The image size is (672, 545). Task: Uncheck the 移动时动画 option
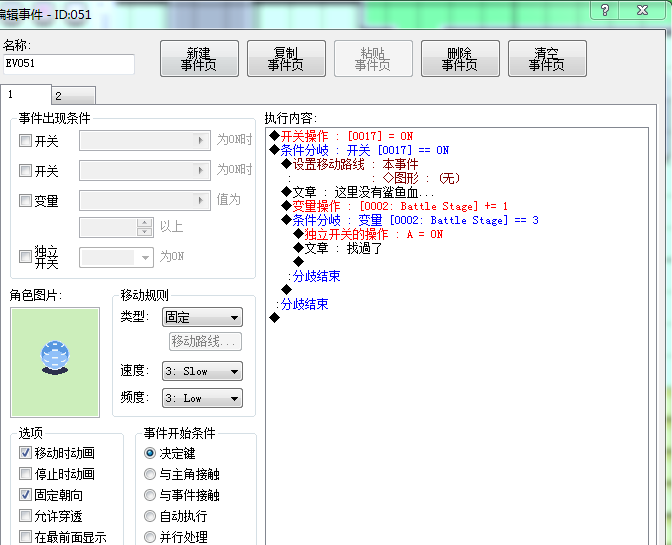pos(25,452)
